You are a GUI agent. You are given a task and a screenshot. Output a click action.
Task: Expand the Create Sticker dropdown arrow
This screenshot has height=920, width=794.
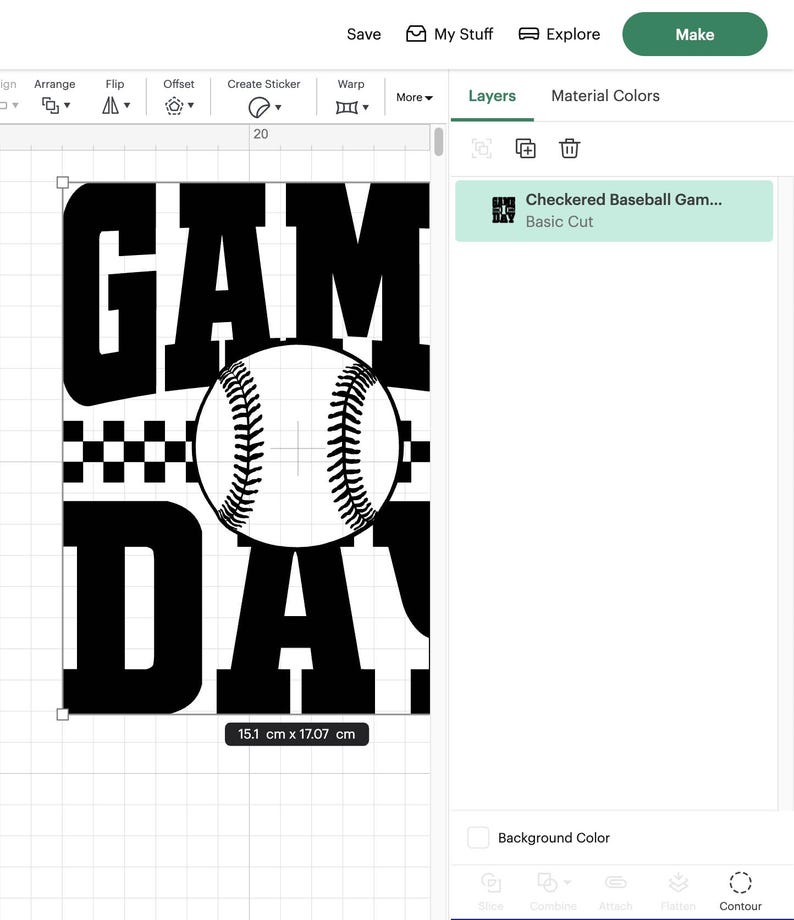click(x=278, y=107)
